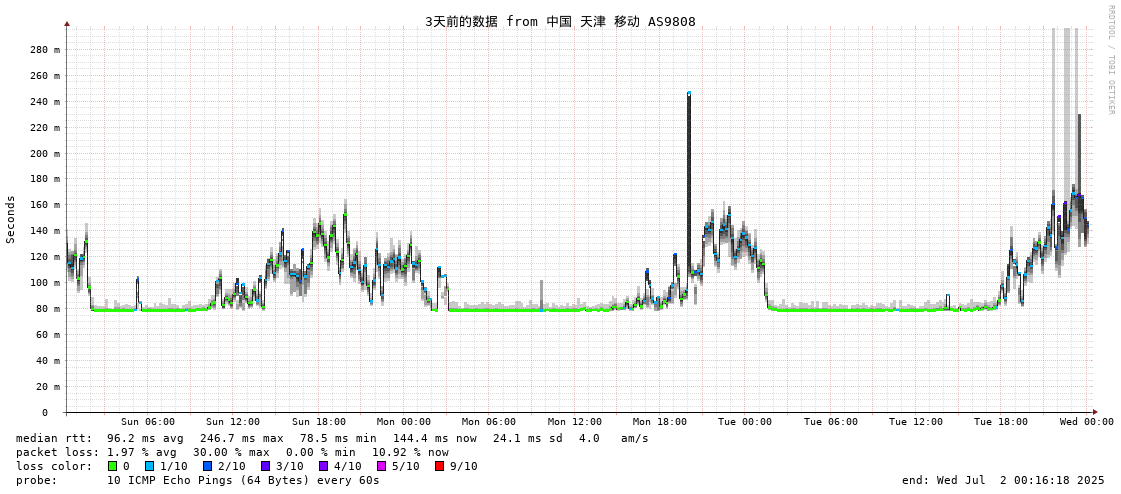Click the 280 m y-axis tick label
This screenshot has height=494, width=1121.
(x=46, y=49)
